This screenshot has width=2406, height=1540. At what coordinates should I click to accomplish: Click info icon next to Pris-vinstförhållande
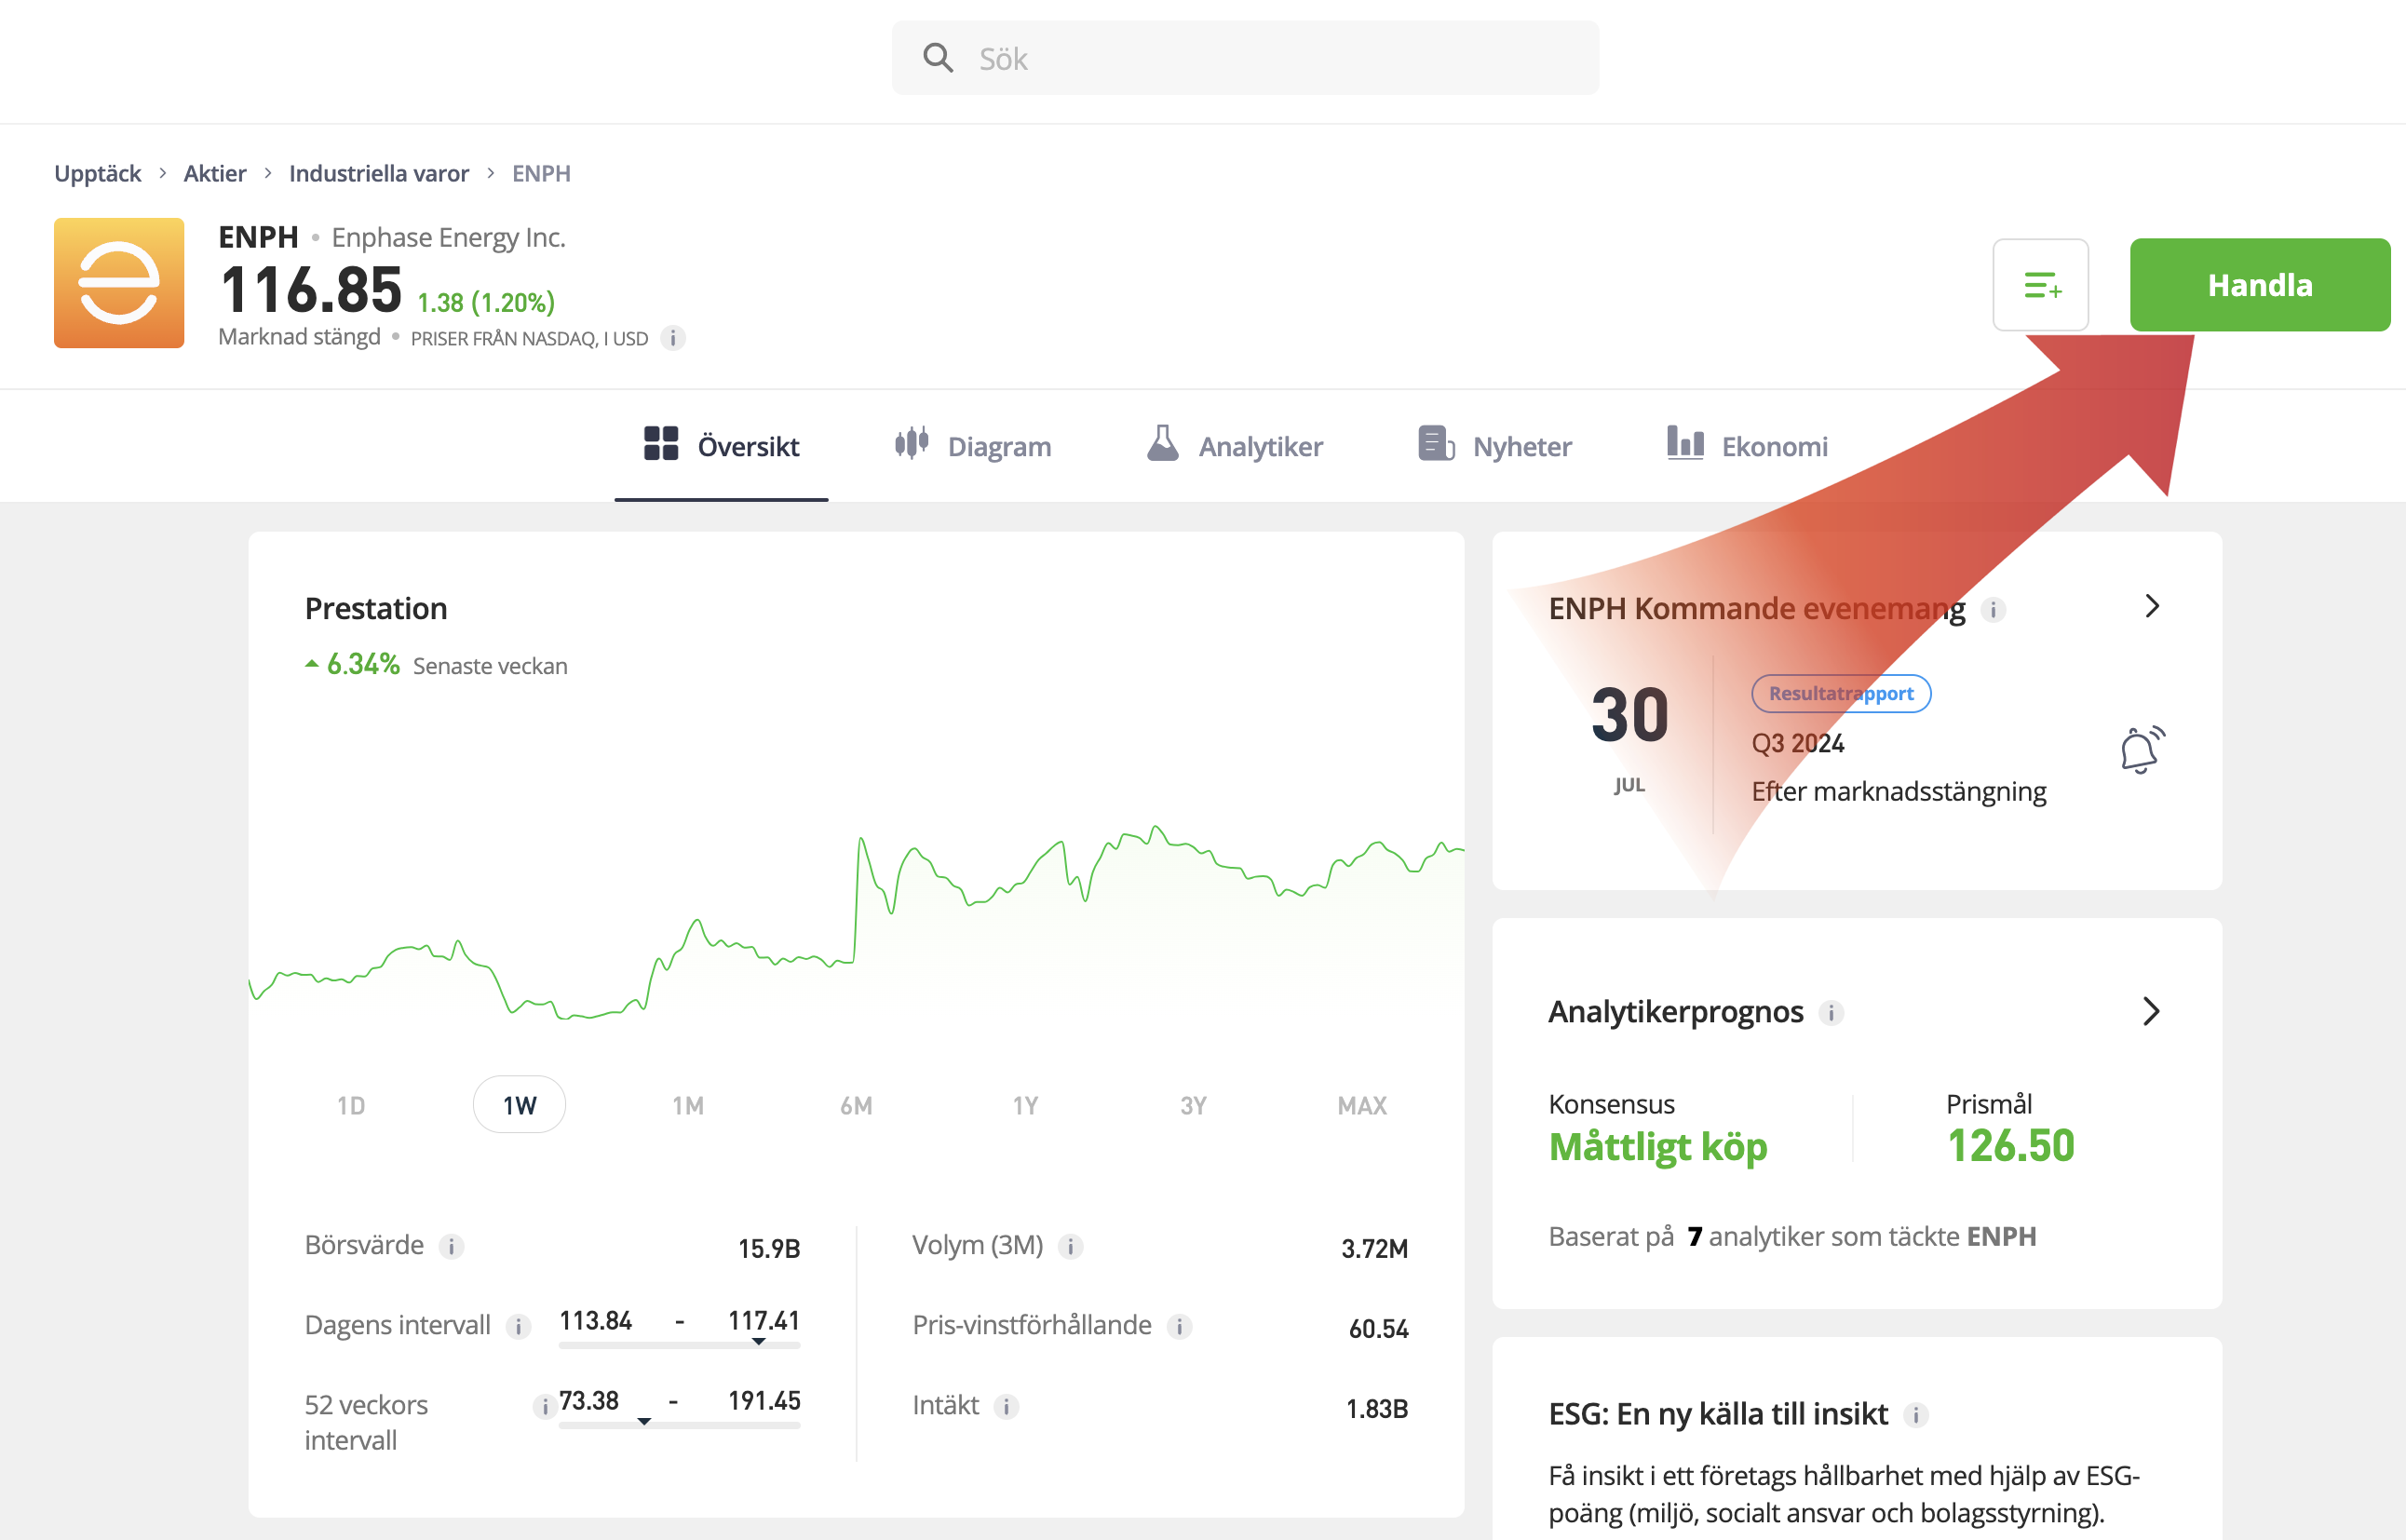1180,1326
